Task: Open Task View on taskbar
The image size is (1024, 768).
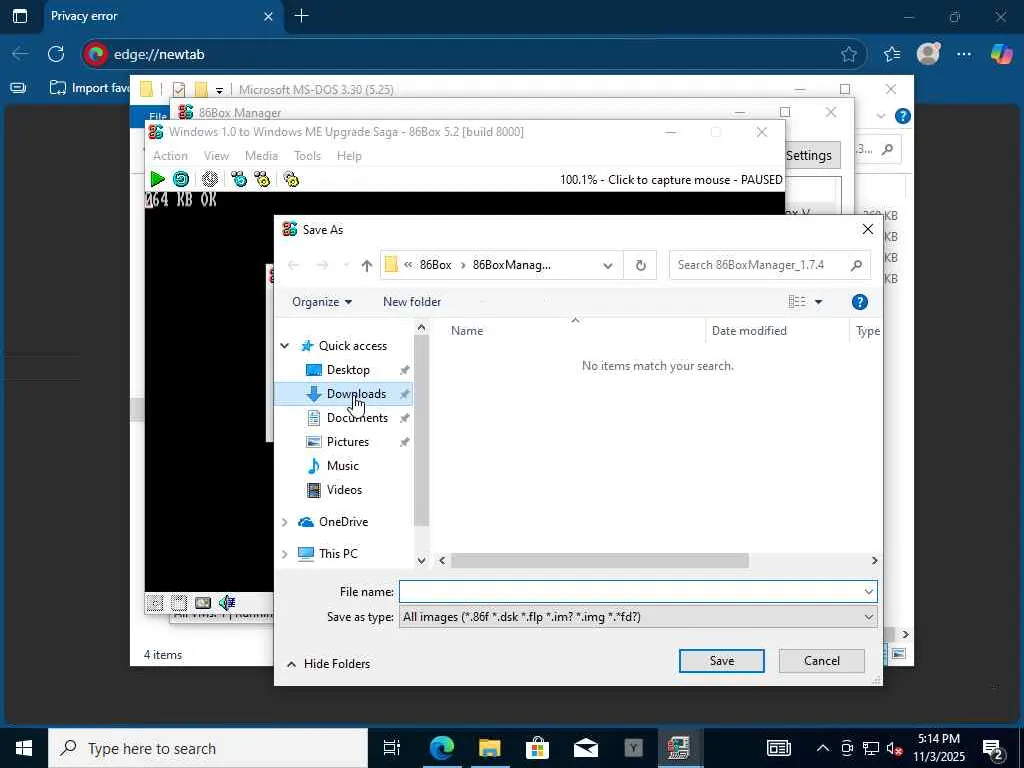Action: tap(392, 748)
